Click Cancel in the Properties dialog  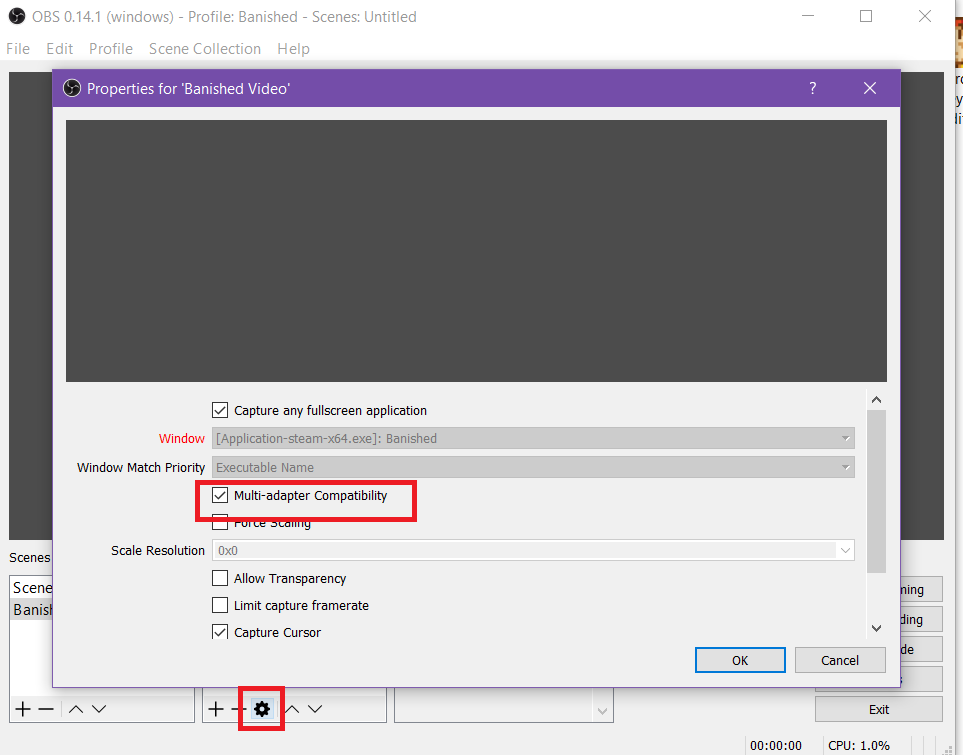point(840,660)
